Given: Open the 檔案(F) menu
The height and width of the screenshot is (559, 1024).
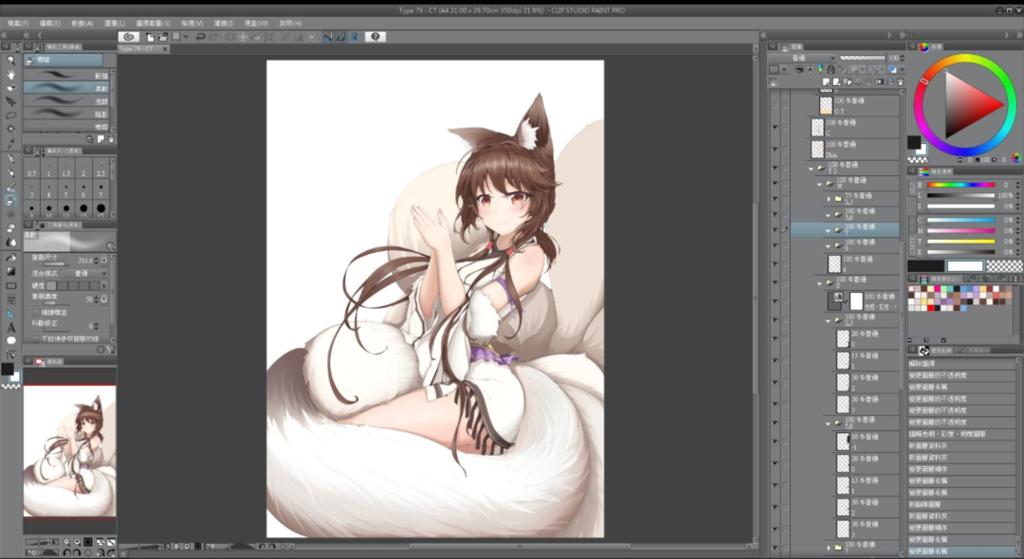Looking at the screenshot, I should tap(18, 23).
